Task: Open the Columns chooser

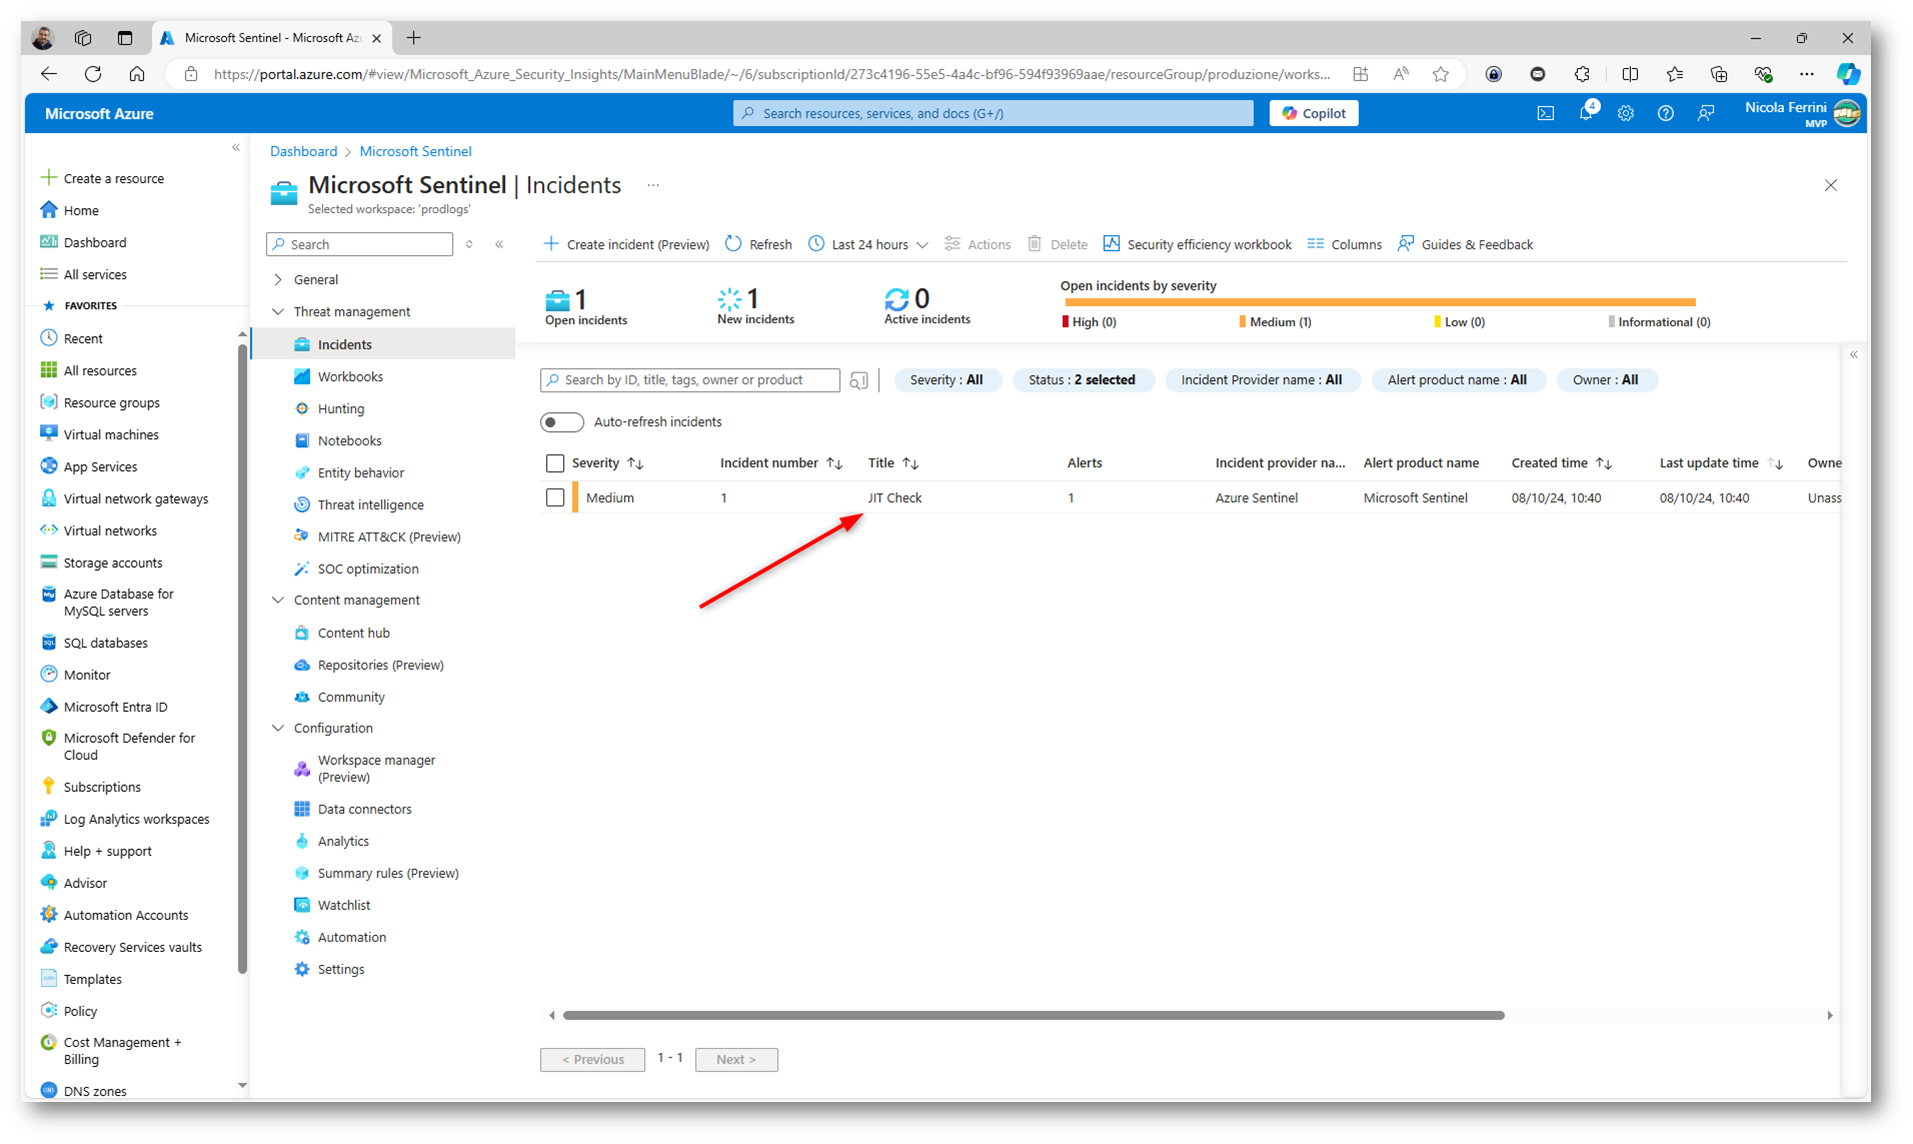Action: pos(1344,244)
